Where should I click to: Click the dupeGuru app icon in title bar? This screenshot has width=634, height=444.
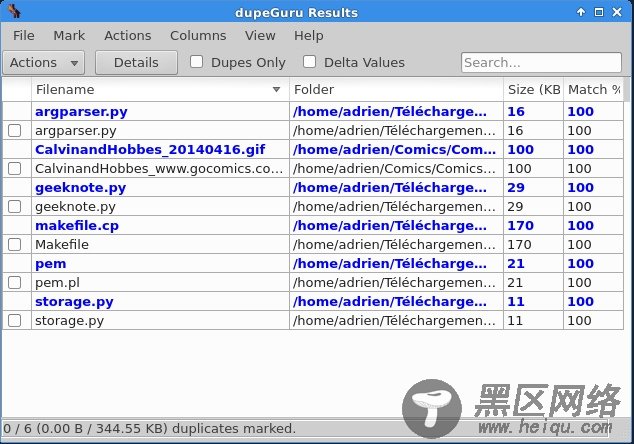click(x=15, y=11)
